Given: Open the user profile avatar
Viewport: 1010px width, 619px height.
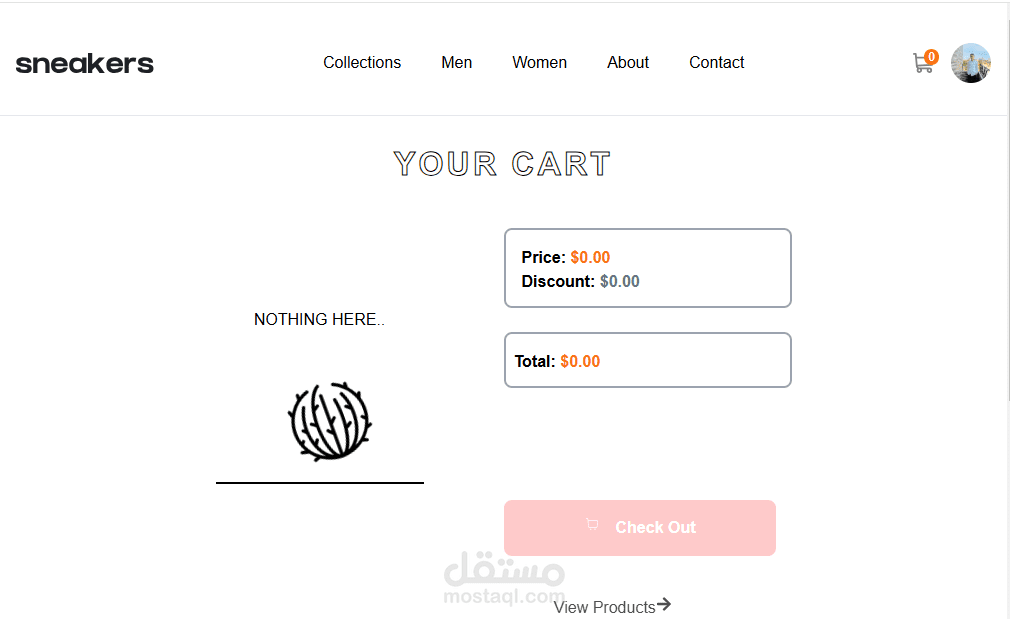Looking at the screenshot, I should (x=970, y=63).
